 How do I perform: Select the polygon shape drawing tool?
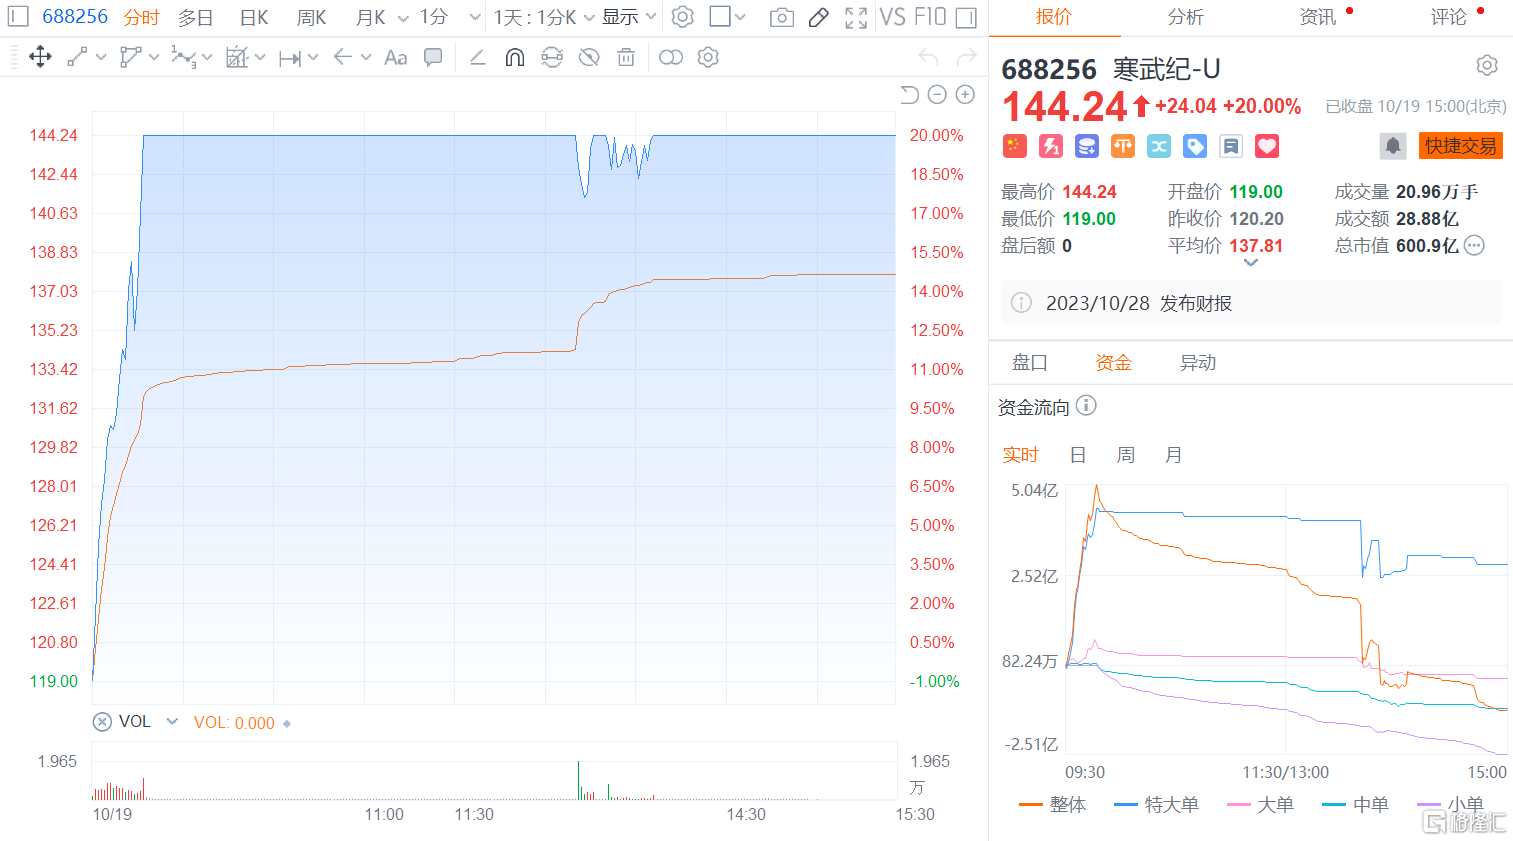(x=130, y=57)
